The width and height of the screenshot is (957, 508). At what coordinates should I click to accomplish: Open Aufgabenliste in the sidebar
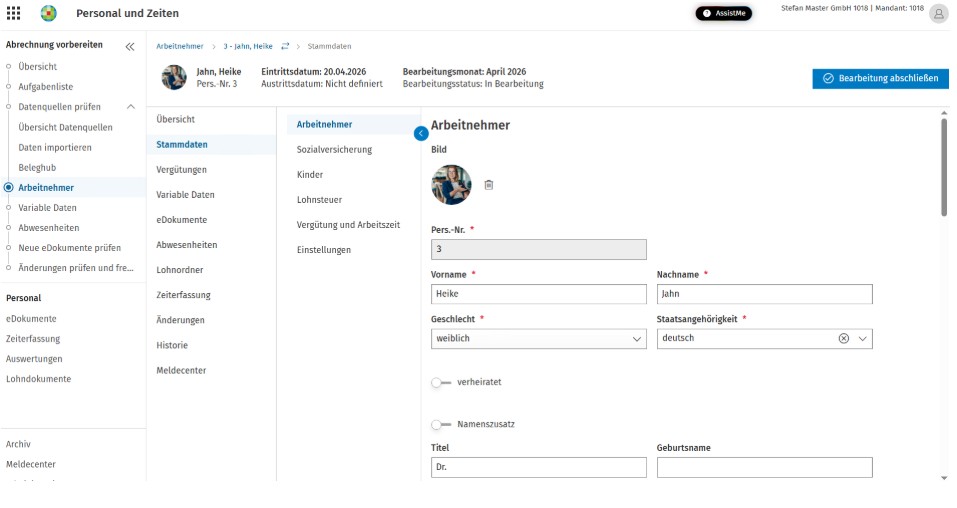(46, 86)
